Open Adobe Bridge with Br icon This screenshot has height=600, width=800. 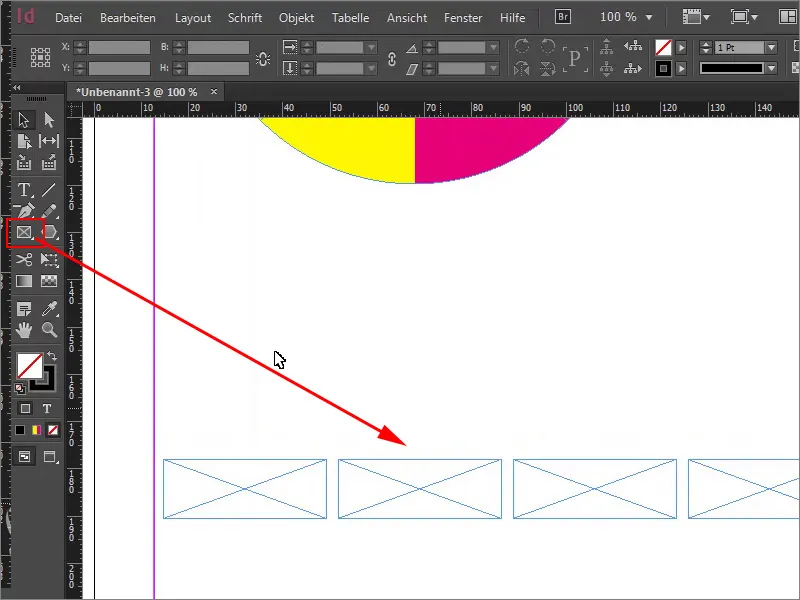tap(563, 17)
